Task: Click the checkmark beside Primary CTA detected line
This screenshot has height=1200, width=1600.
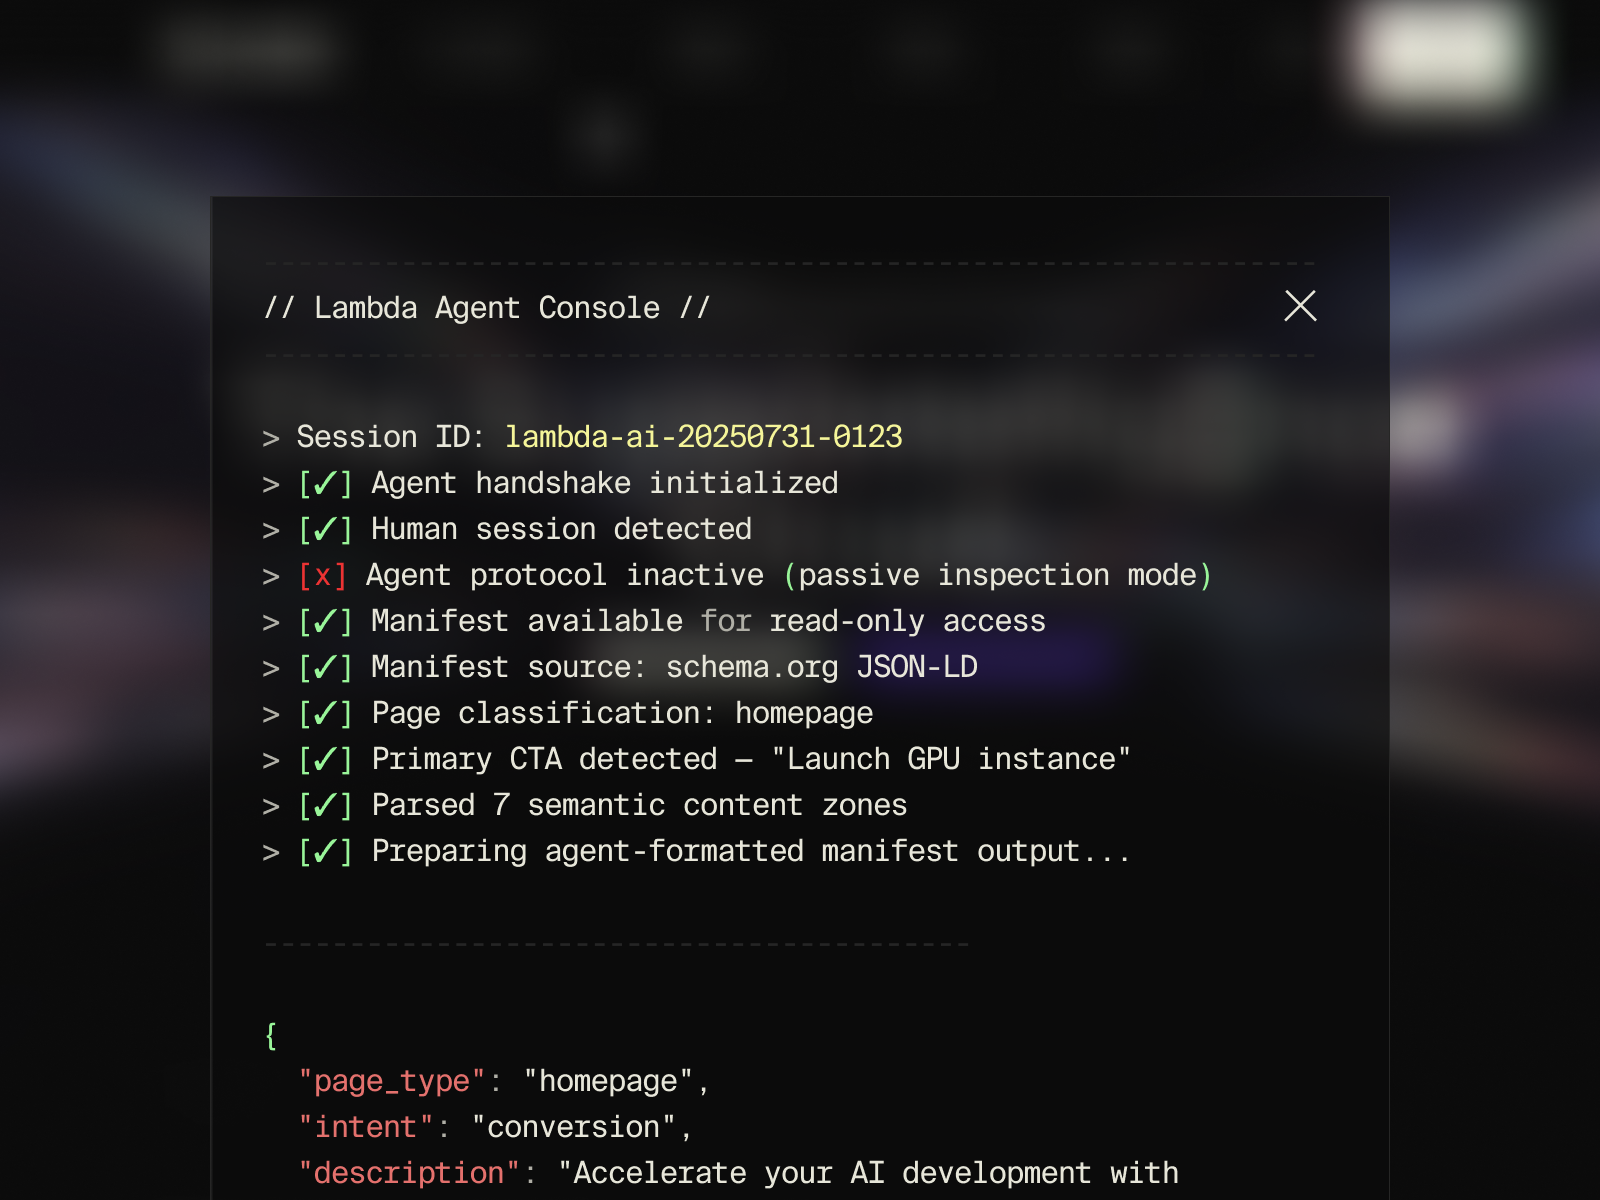Action: click(x=322, y=758)
